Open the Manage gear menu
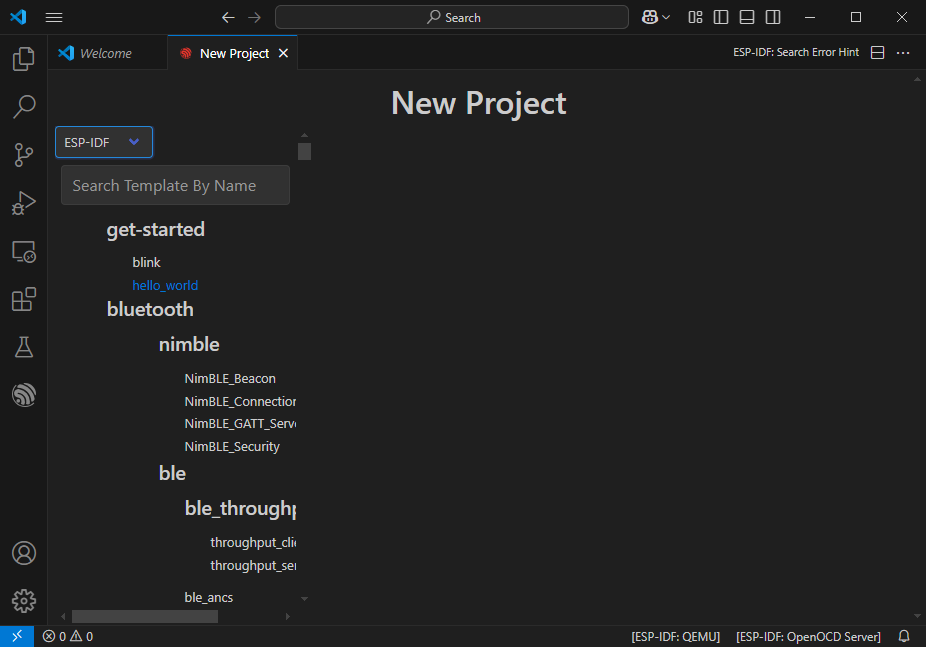Screen dimensions: 926x647 coord(24,601)
